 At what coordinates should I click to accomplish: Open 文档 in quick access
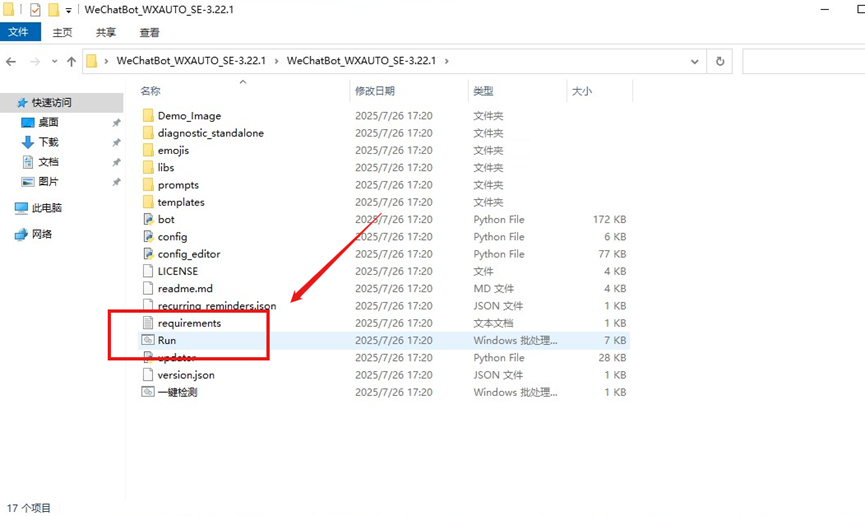pos(49,162)
